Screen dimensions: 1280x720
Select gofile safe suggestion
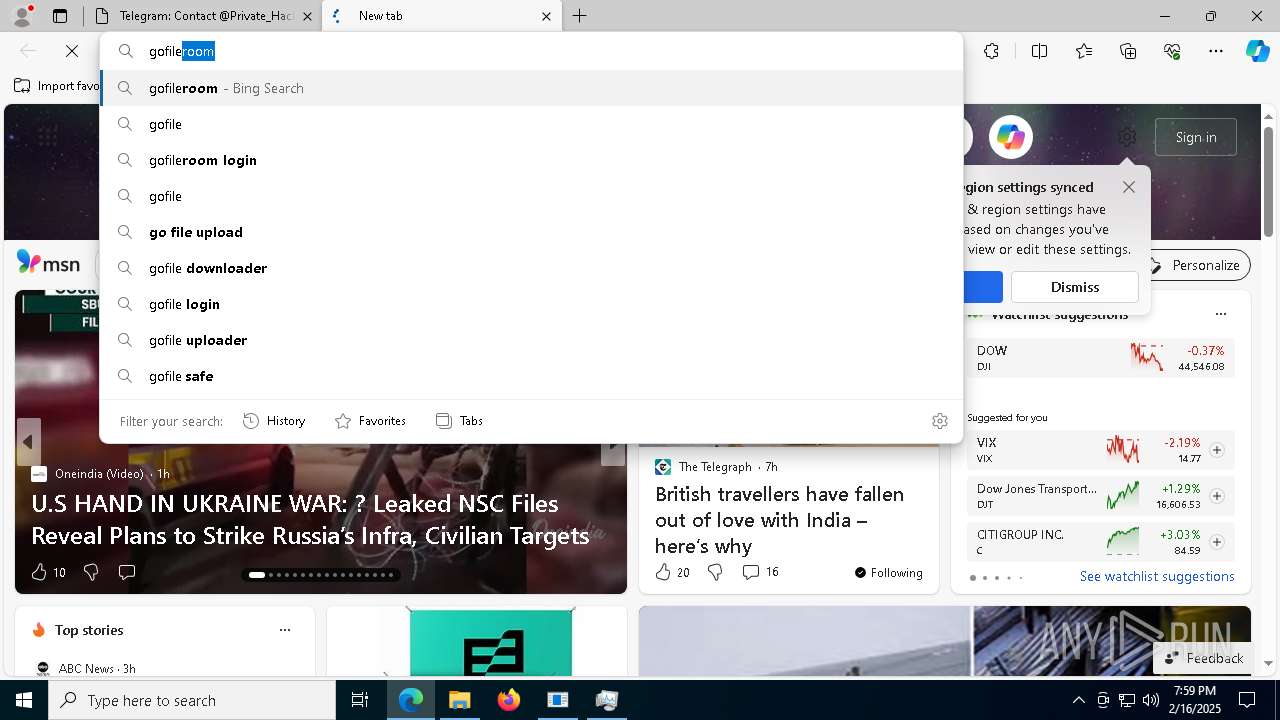(x=531, y=376)
